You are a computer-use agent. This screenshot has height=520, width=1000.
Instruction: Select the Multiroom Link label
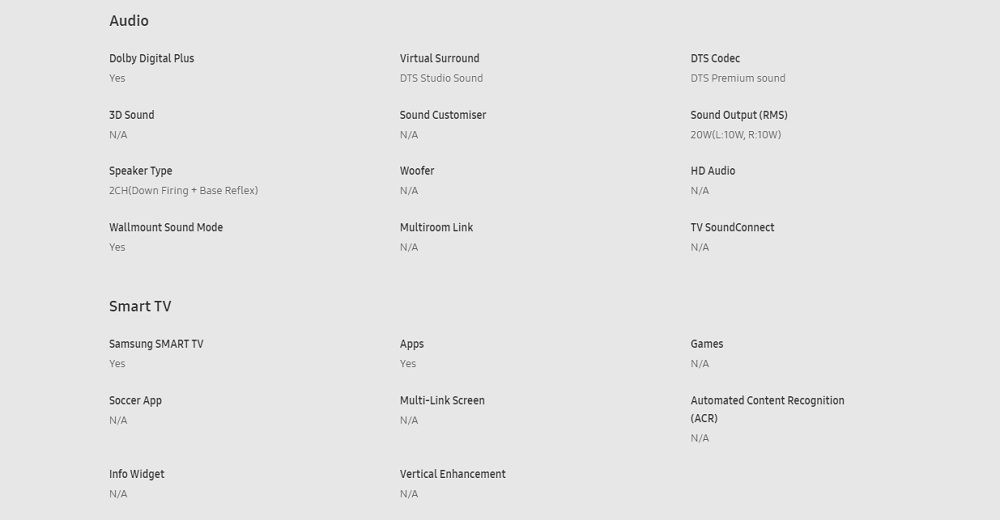click(x=436, y=227)
